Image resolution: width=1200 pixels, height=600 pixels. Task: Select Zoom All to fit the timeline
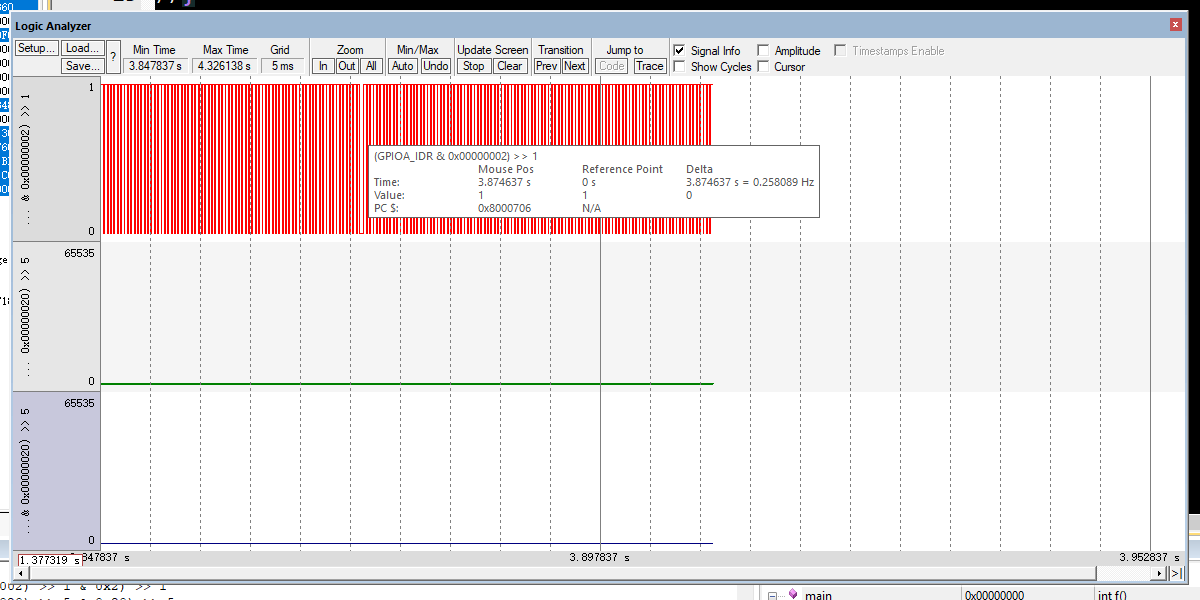[370, 65]
